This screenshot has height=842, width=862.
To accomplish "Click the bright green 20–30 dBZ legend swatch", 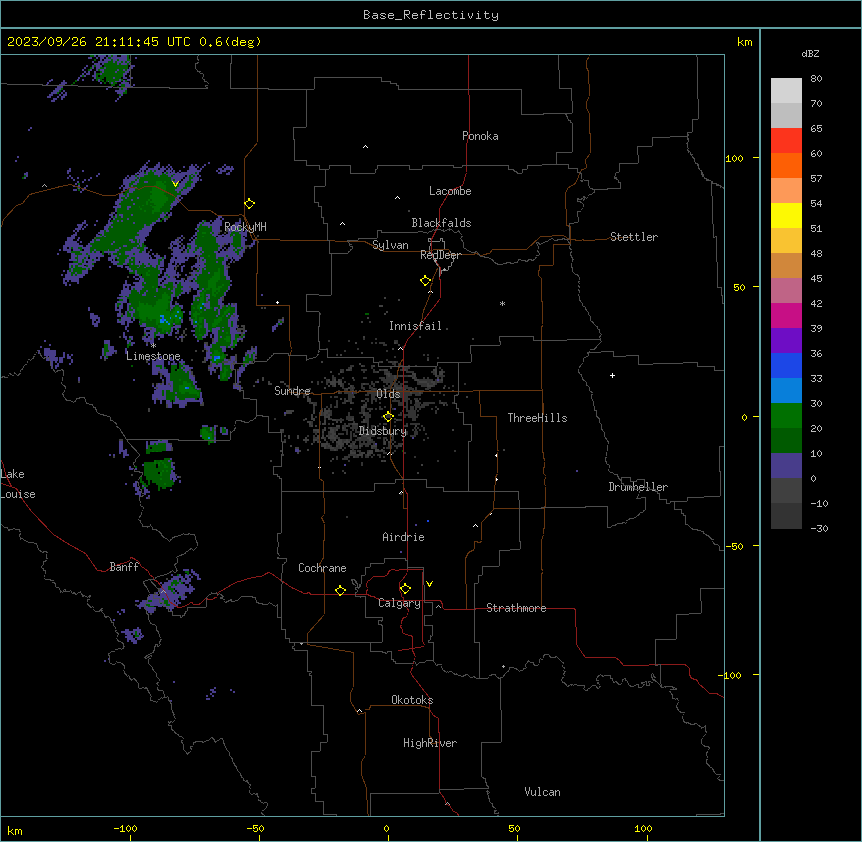I will (786, 416).
